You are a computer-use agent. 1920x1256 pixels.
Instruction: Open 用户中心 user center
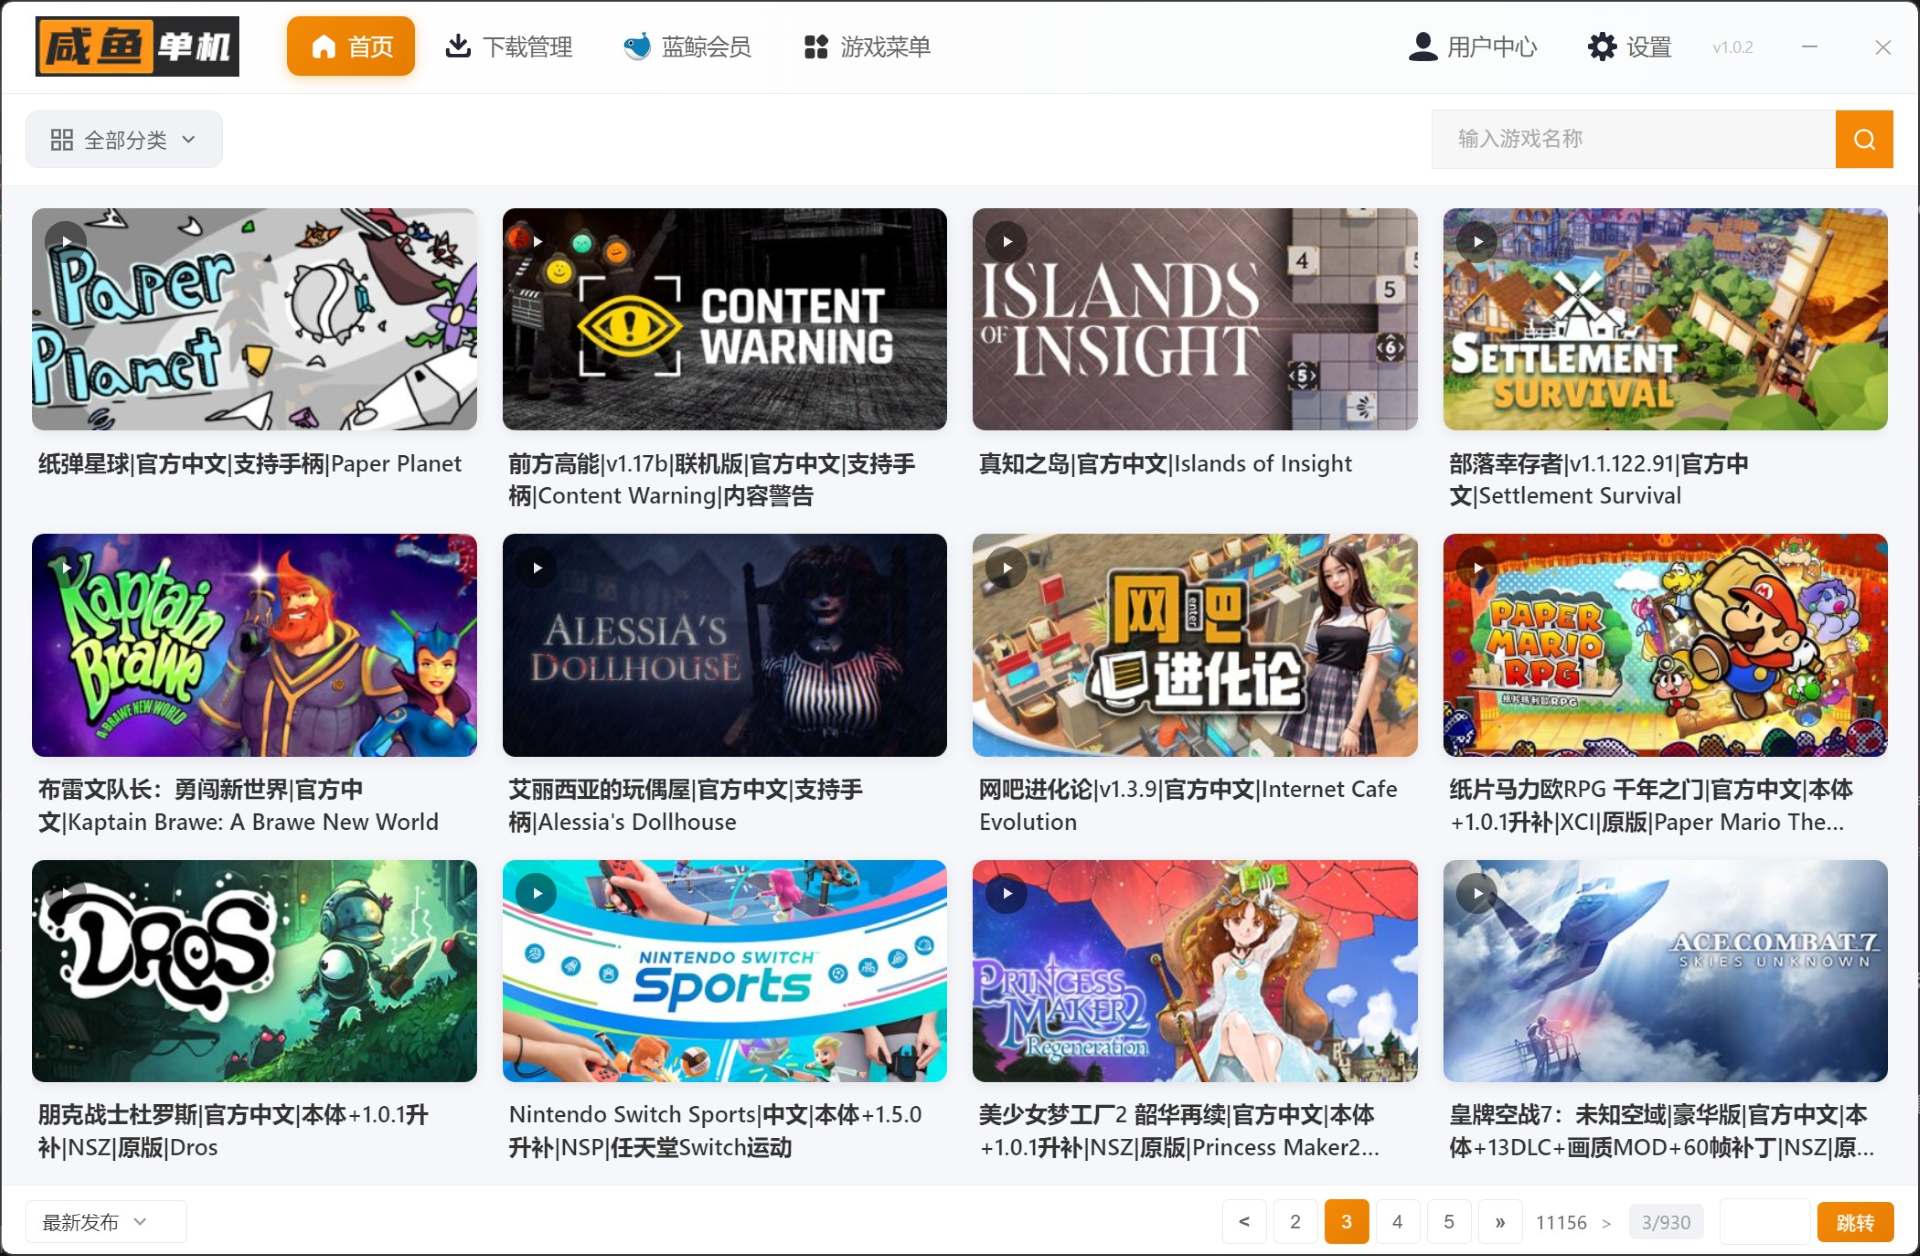(1472, 47)
